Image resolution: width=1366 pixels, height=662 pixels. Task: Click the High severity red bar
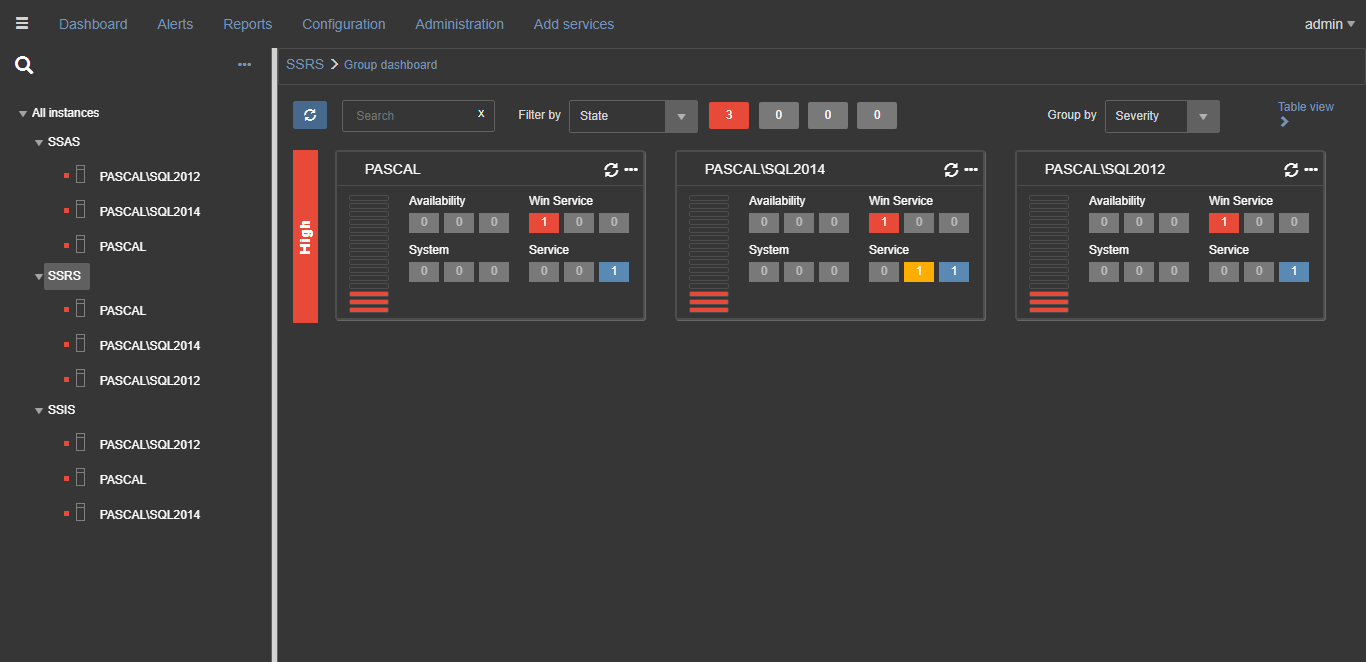tap(305, 236)
